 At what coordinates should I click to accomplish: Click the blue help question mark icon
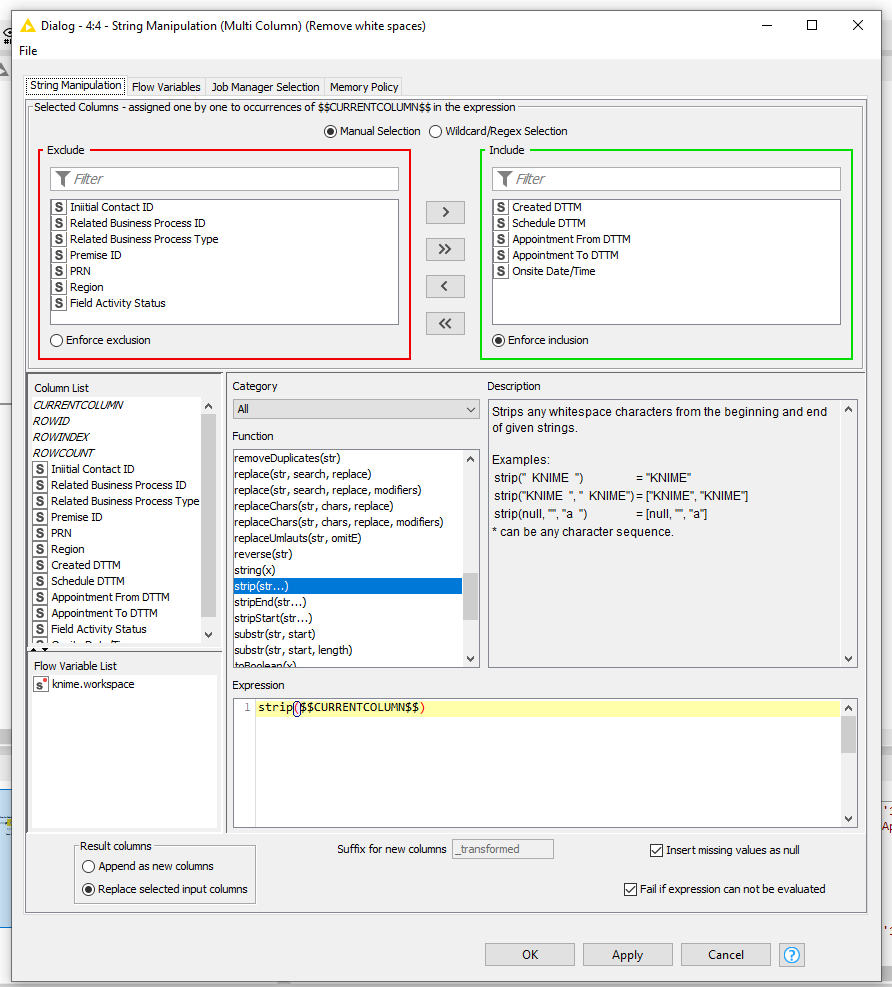[x=792, y=954]
